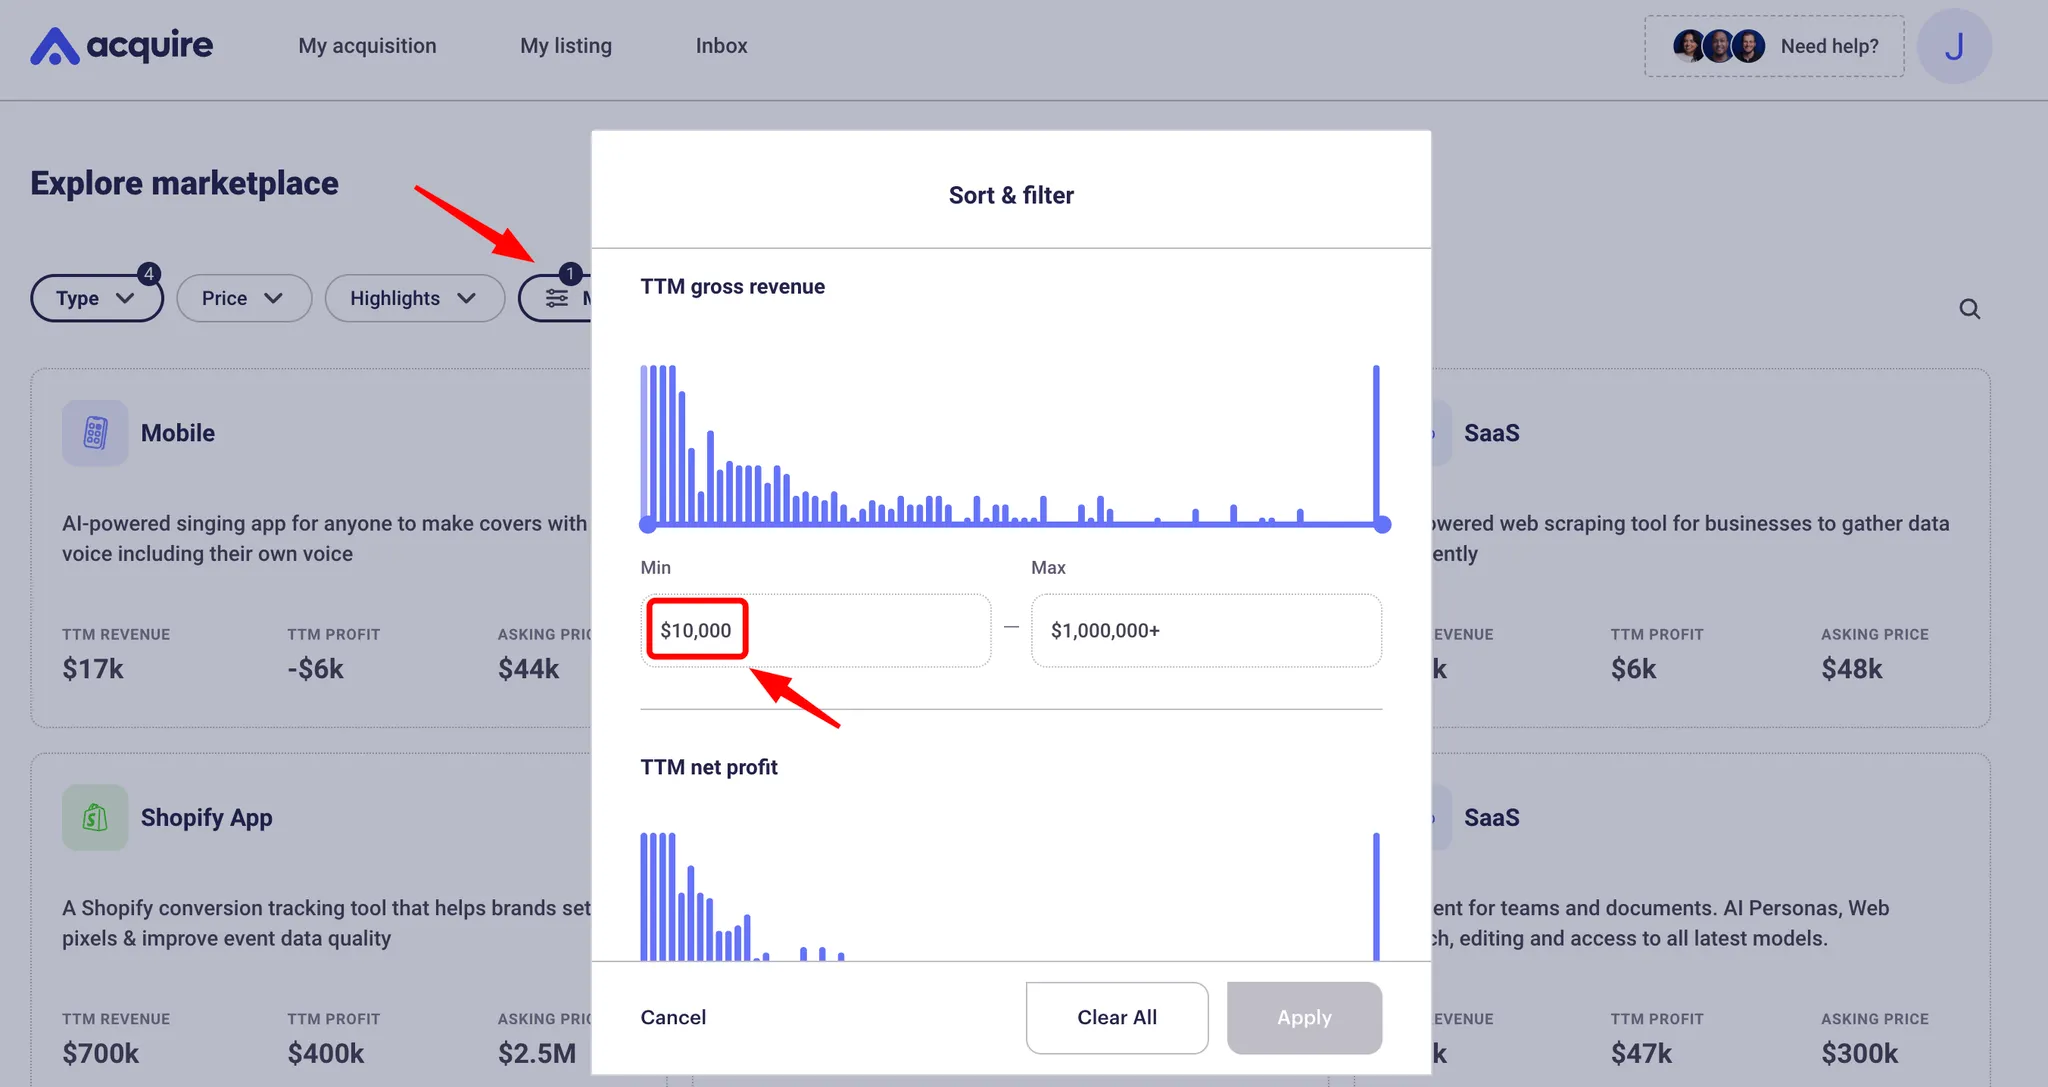Grab the right revenue slider handle
This screenshot has width=2048, height=1087.
click(x=1382, y=524)
